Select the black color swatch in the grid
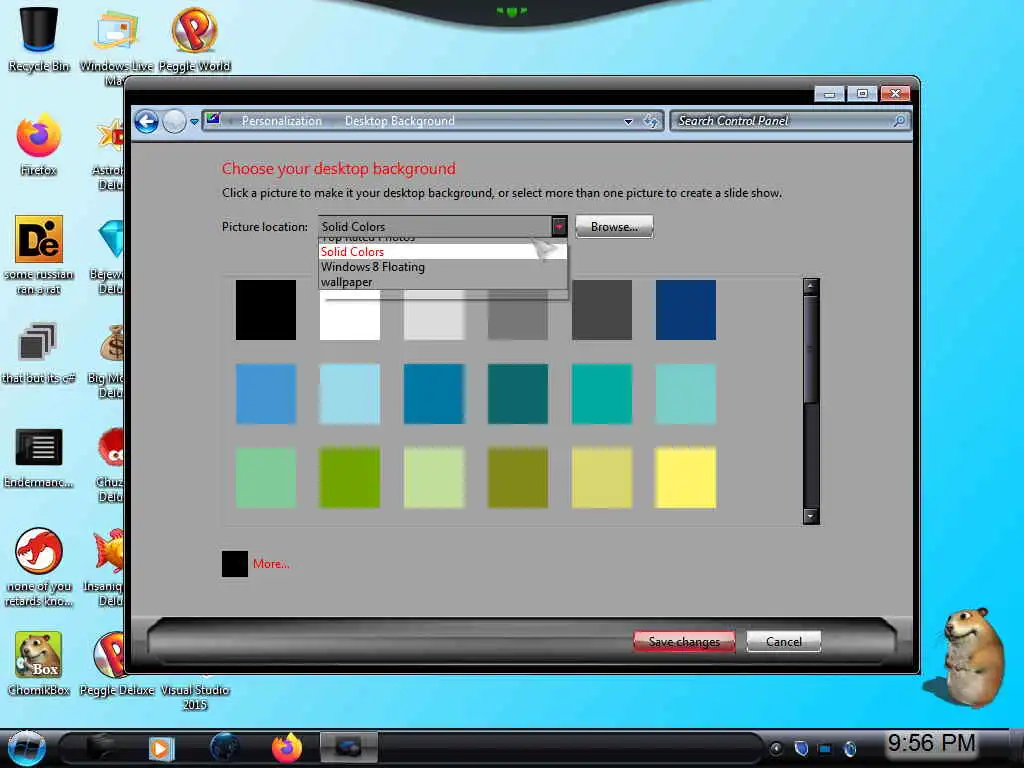 pyautogui.click(x=266, y=310)
